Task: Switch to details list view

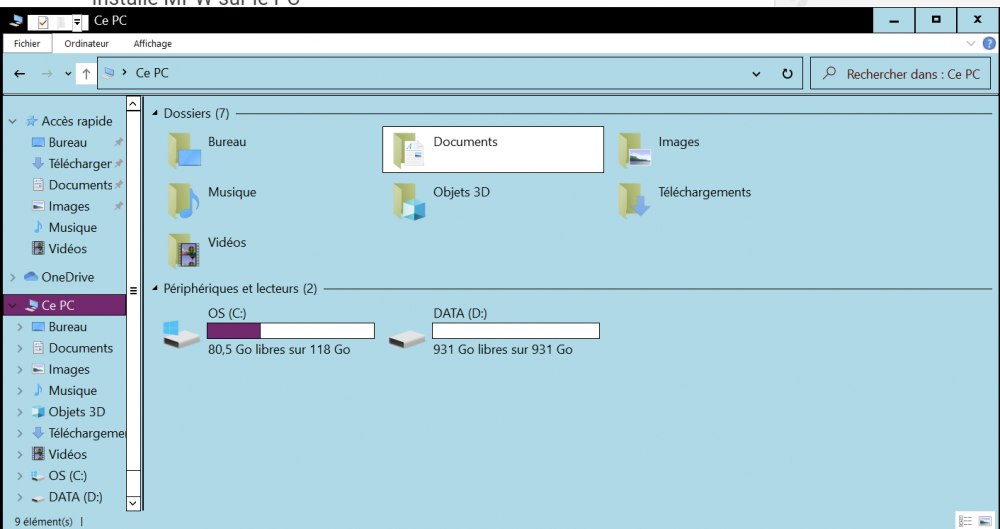Action: (965, 521)
